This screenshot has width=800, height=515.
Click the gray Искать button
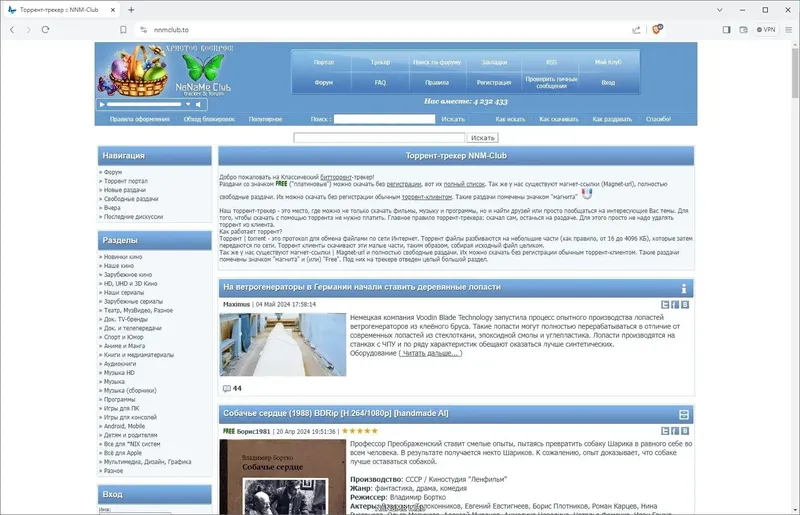483,138
